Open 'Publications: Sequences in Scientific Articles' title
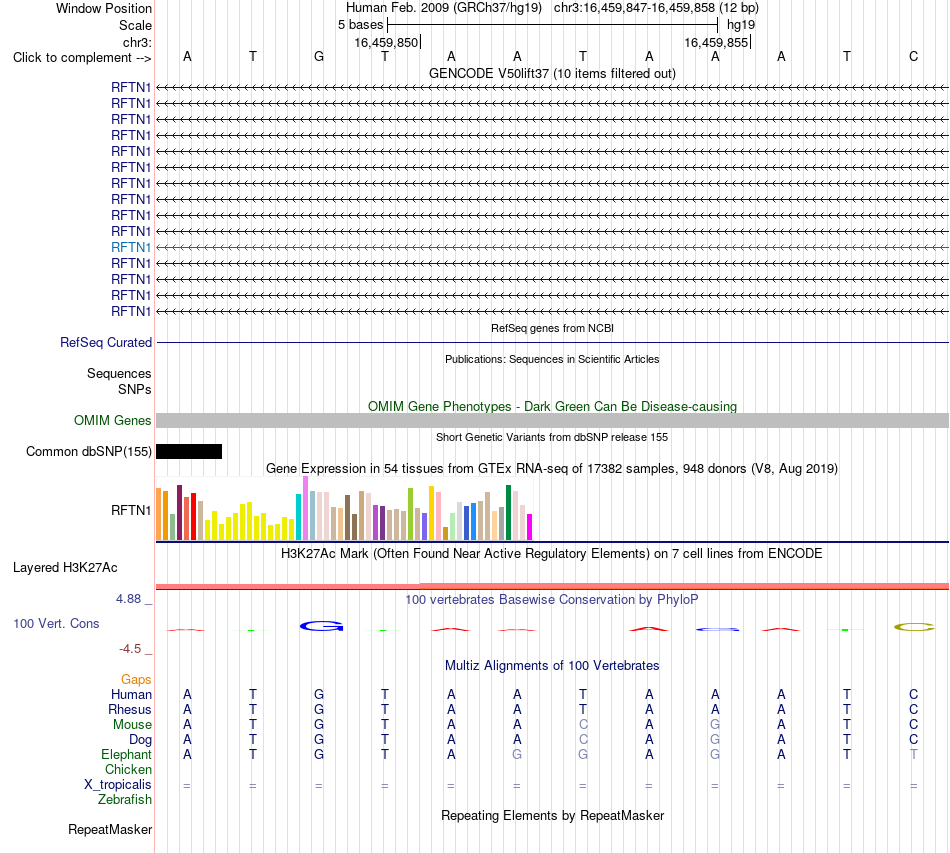The image size is (950, 853). tap(552, 359)
